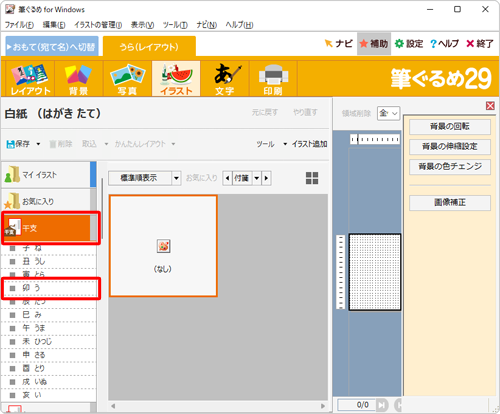
Task: Open the ナビ menu in menu bar
Action: coord(207,25)
